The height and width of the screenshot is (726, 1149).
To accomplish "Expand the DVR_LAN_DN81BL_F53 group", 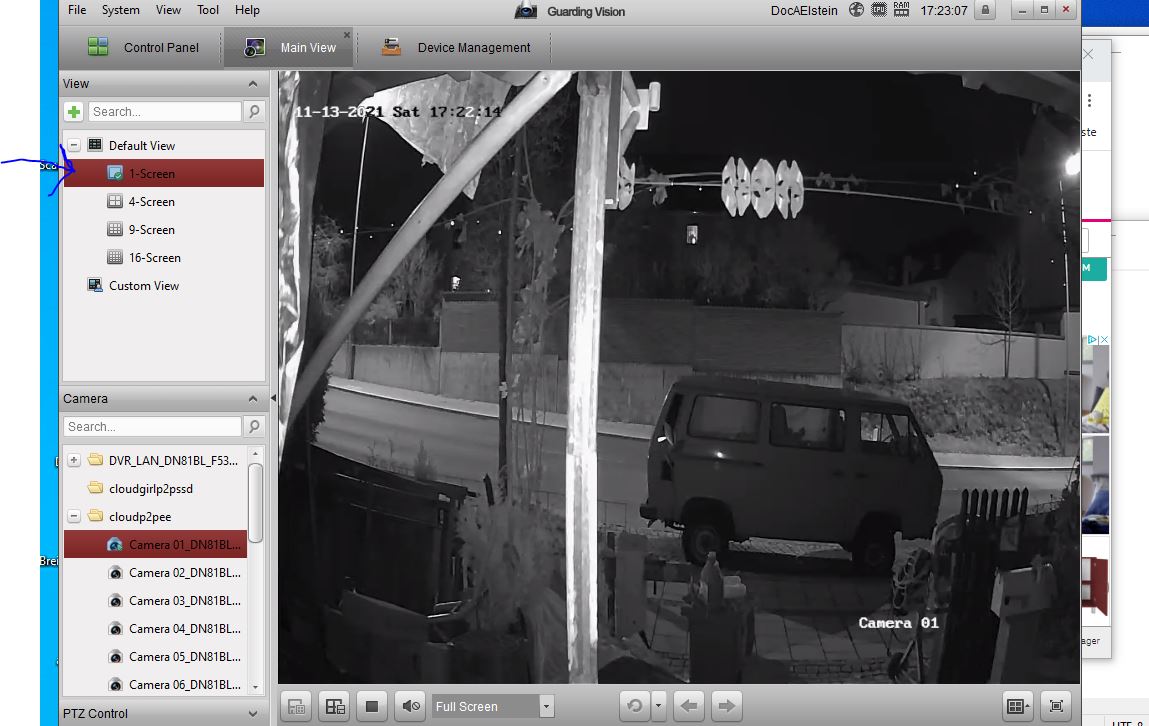I will pyautogui.click(x=74, y=460).
